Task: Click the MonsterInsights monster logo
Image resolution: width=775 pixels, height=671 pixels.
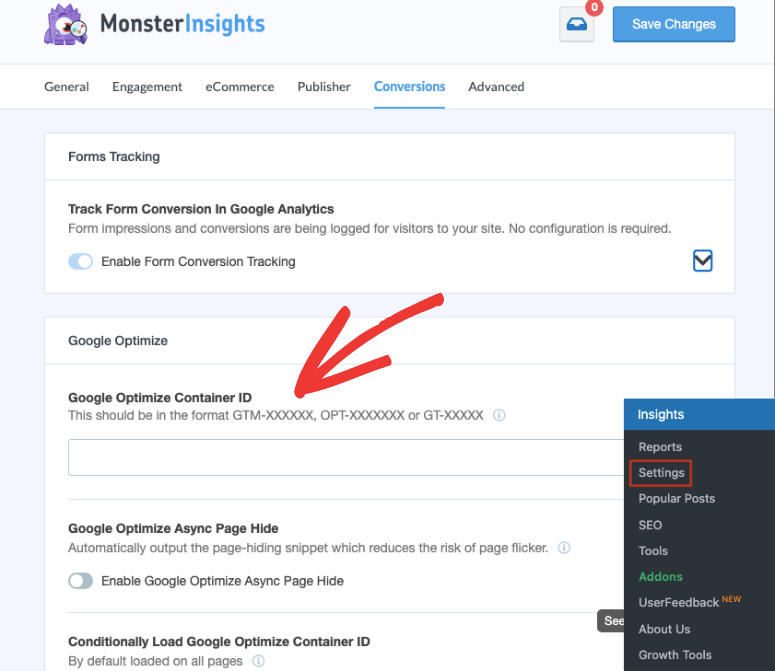Action: click(66, 25)
